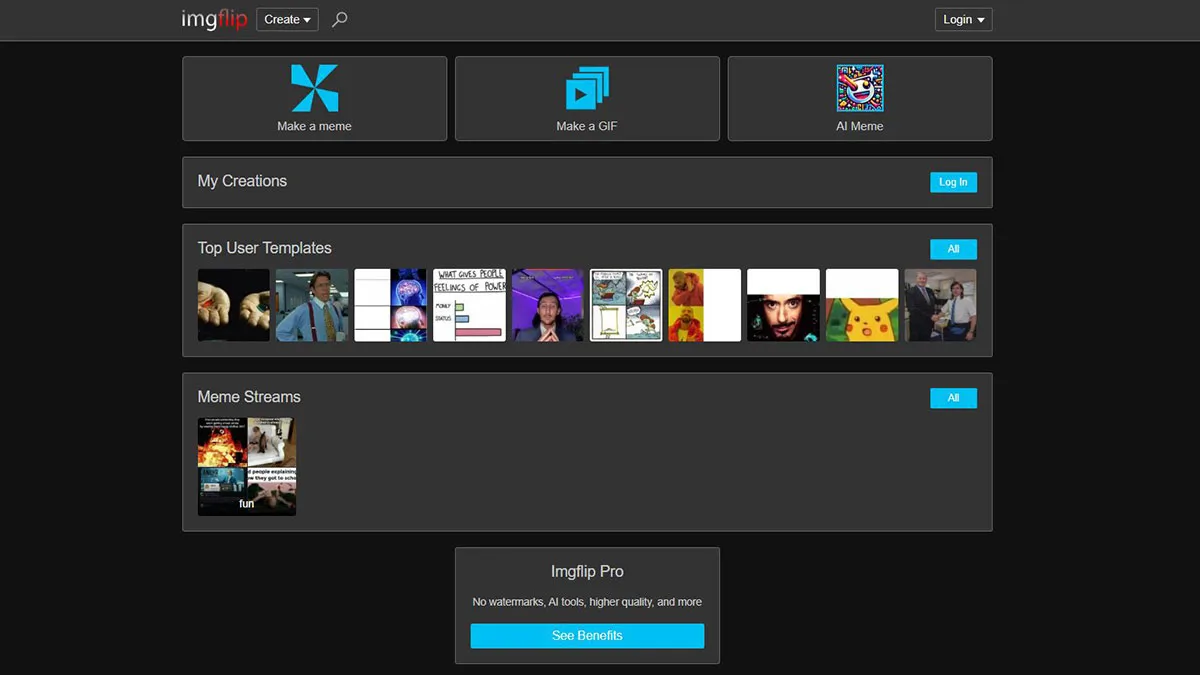Image resolution: width=1200 pixels, height=675 pixels.
Task: Click the See Benefits button
Action: (x=587, y=636)
